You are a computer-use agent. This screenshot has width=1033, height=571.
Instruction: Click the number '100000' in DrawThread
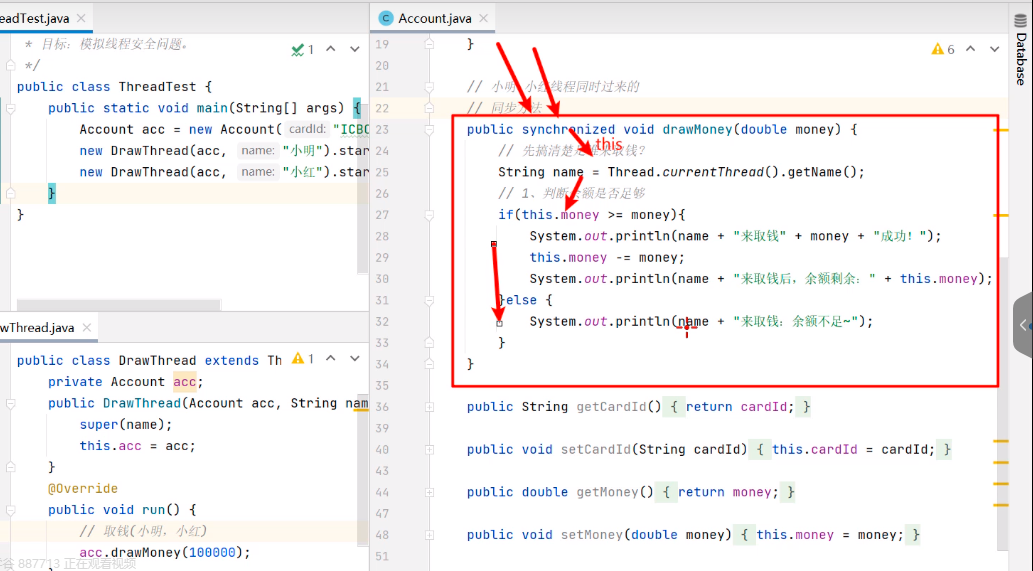coord(212,553)
